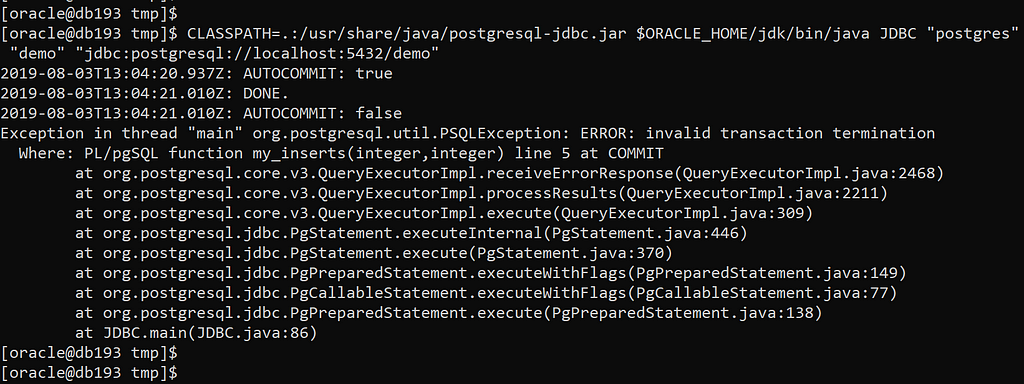The image size is (1024, 384).
Task: Click the PgStatement.java:370 source reference
Action: (569, 253)
